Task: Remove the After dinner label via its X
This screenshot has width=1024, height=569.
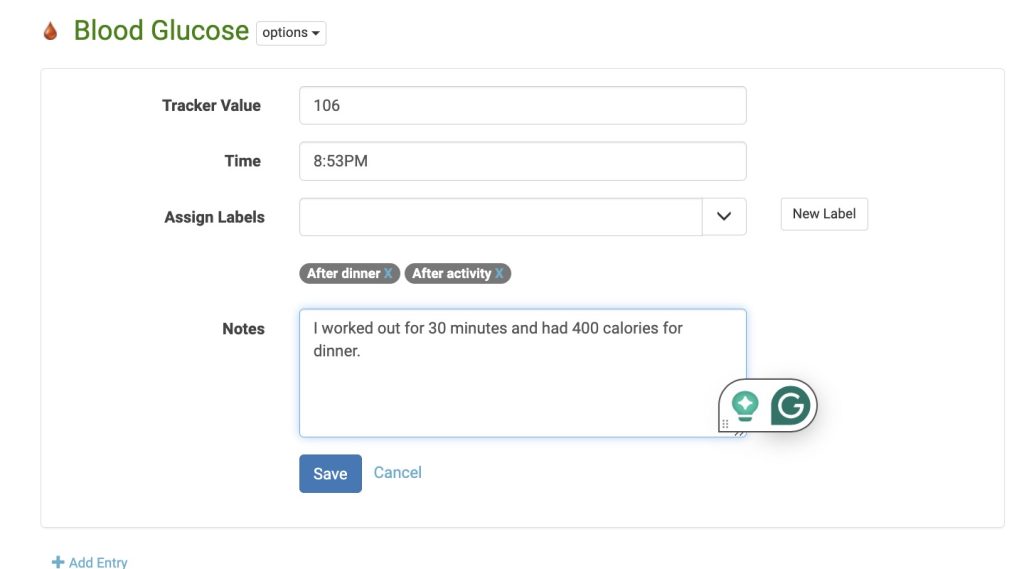Action: click(389, 273)
